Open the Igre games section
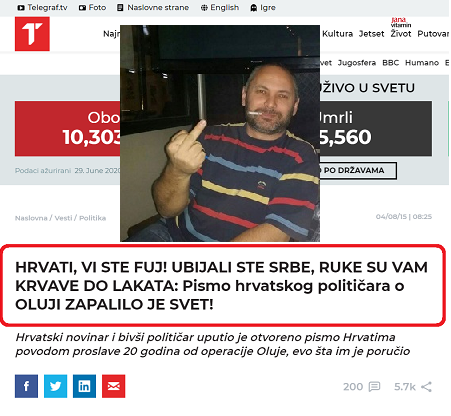The width and height of the screenshot is (451, 416). click(x=263, y=7)
